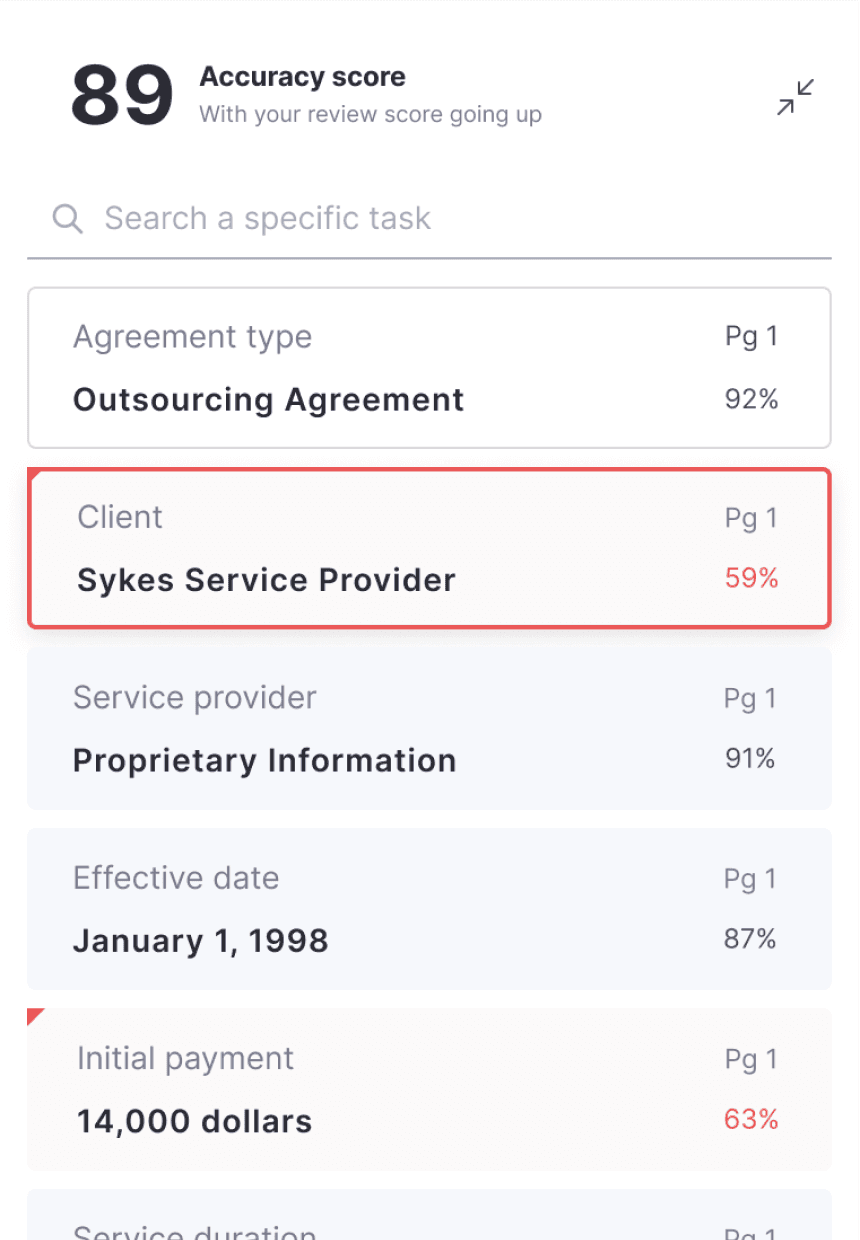Open the Agreement type card
The image size is (860, 1240).
pos(429,368)
